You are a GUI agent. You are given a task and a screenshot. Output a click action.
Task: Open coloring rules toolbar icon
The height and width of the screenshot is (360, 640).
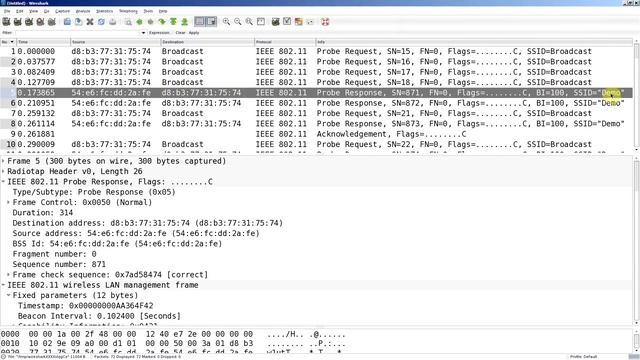(x=299, y=22)
